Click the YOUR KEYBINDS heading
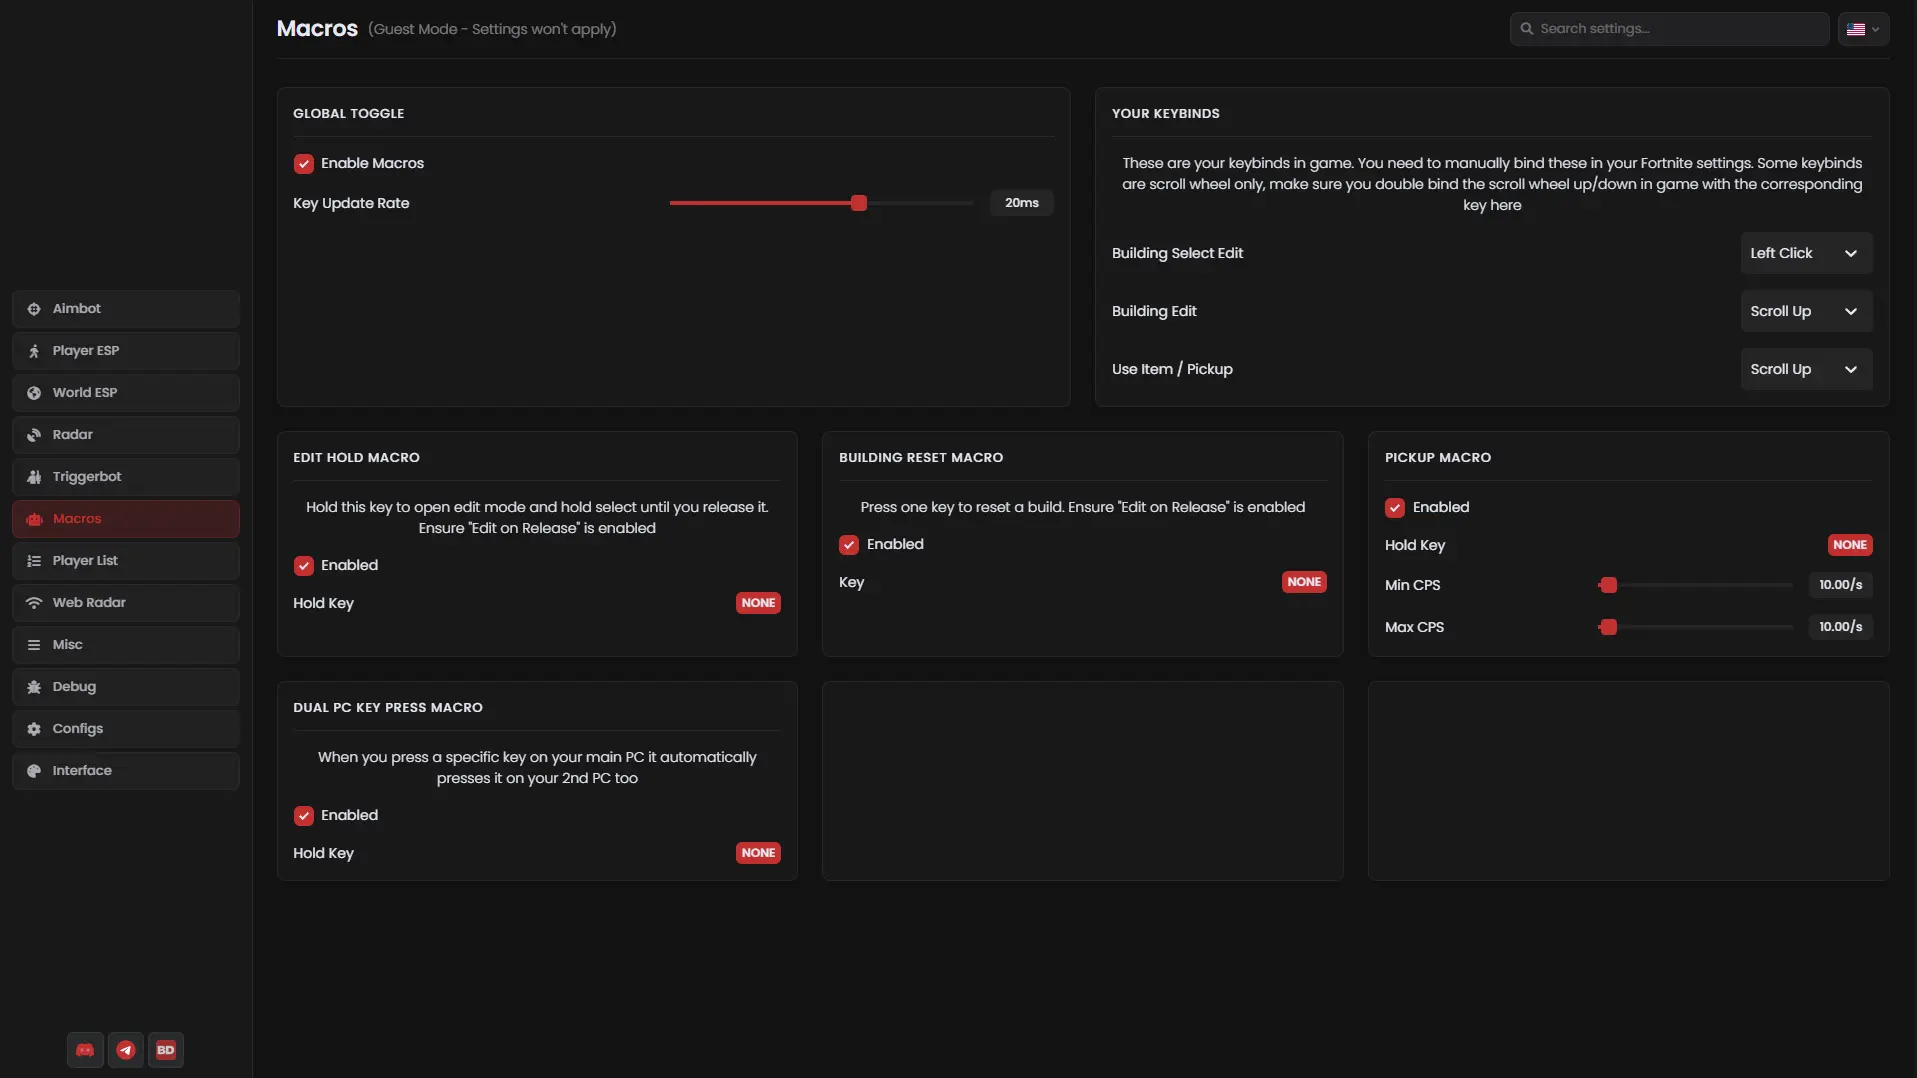Screen dimensions: 1917x1078 click(x=1166, y=114)
